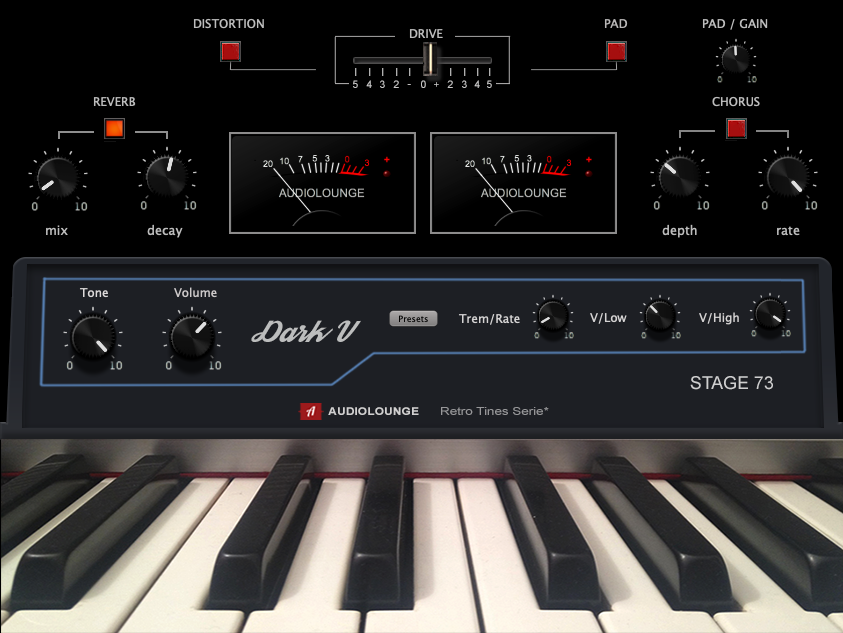843x633 pixels.
Task: Click the left VU meter
Action: 323,183
